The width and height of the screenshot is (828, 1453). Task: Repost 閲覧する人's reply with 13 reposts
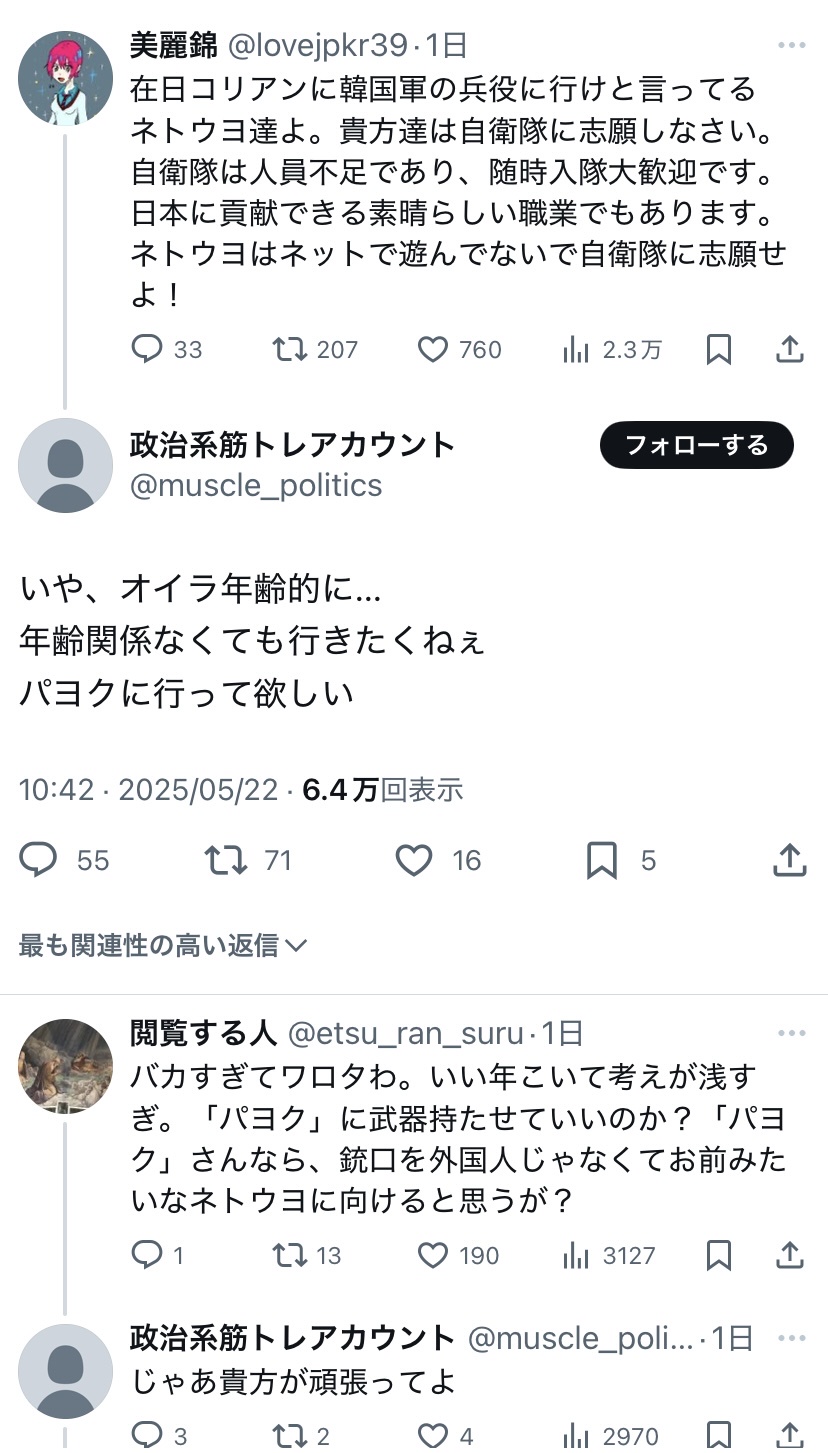290,1255
